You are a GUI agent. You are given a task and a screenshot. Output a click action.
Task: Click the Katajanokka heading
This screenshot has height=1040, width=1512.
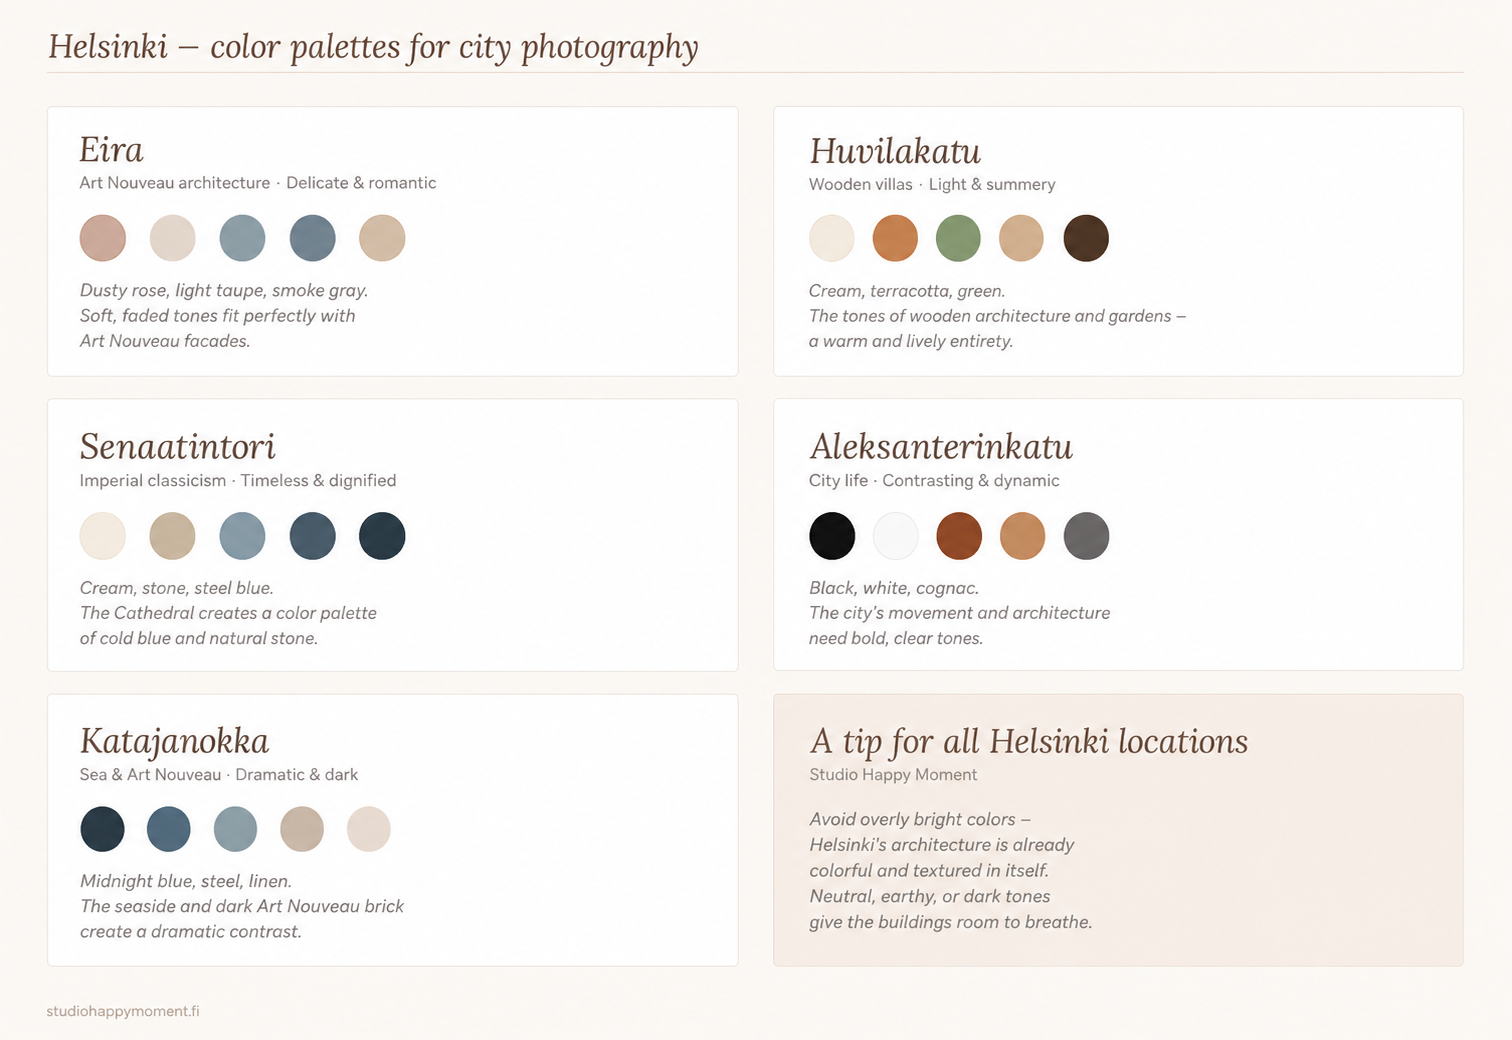coord(174,741)
